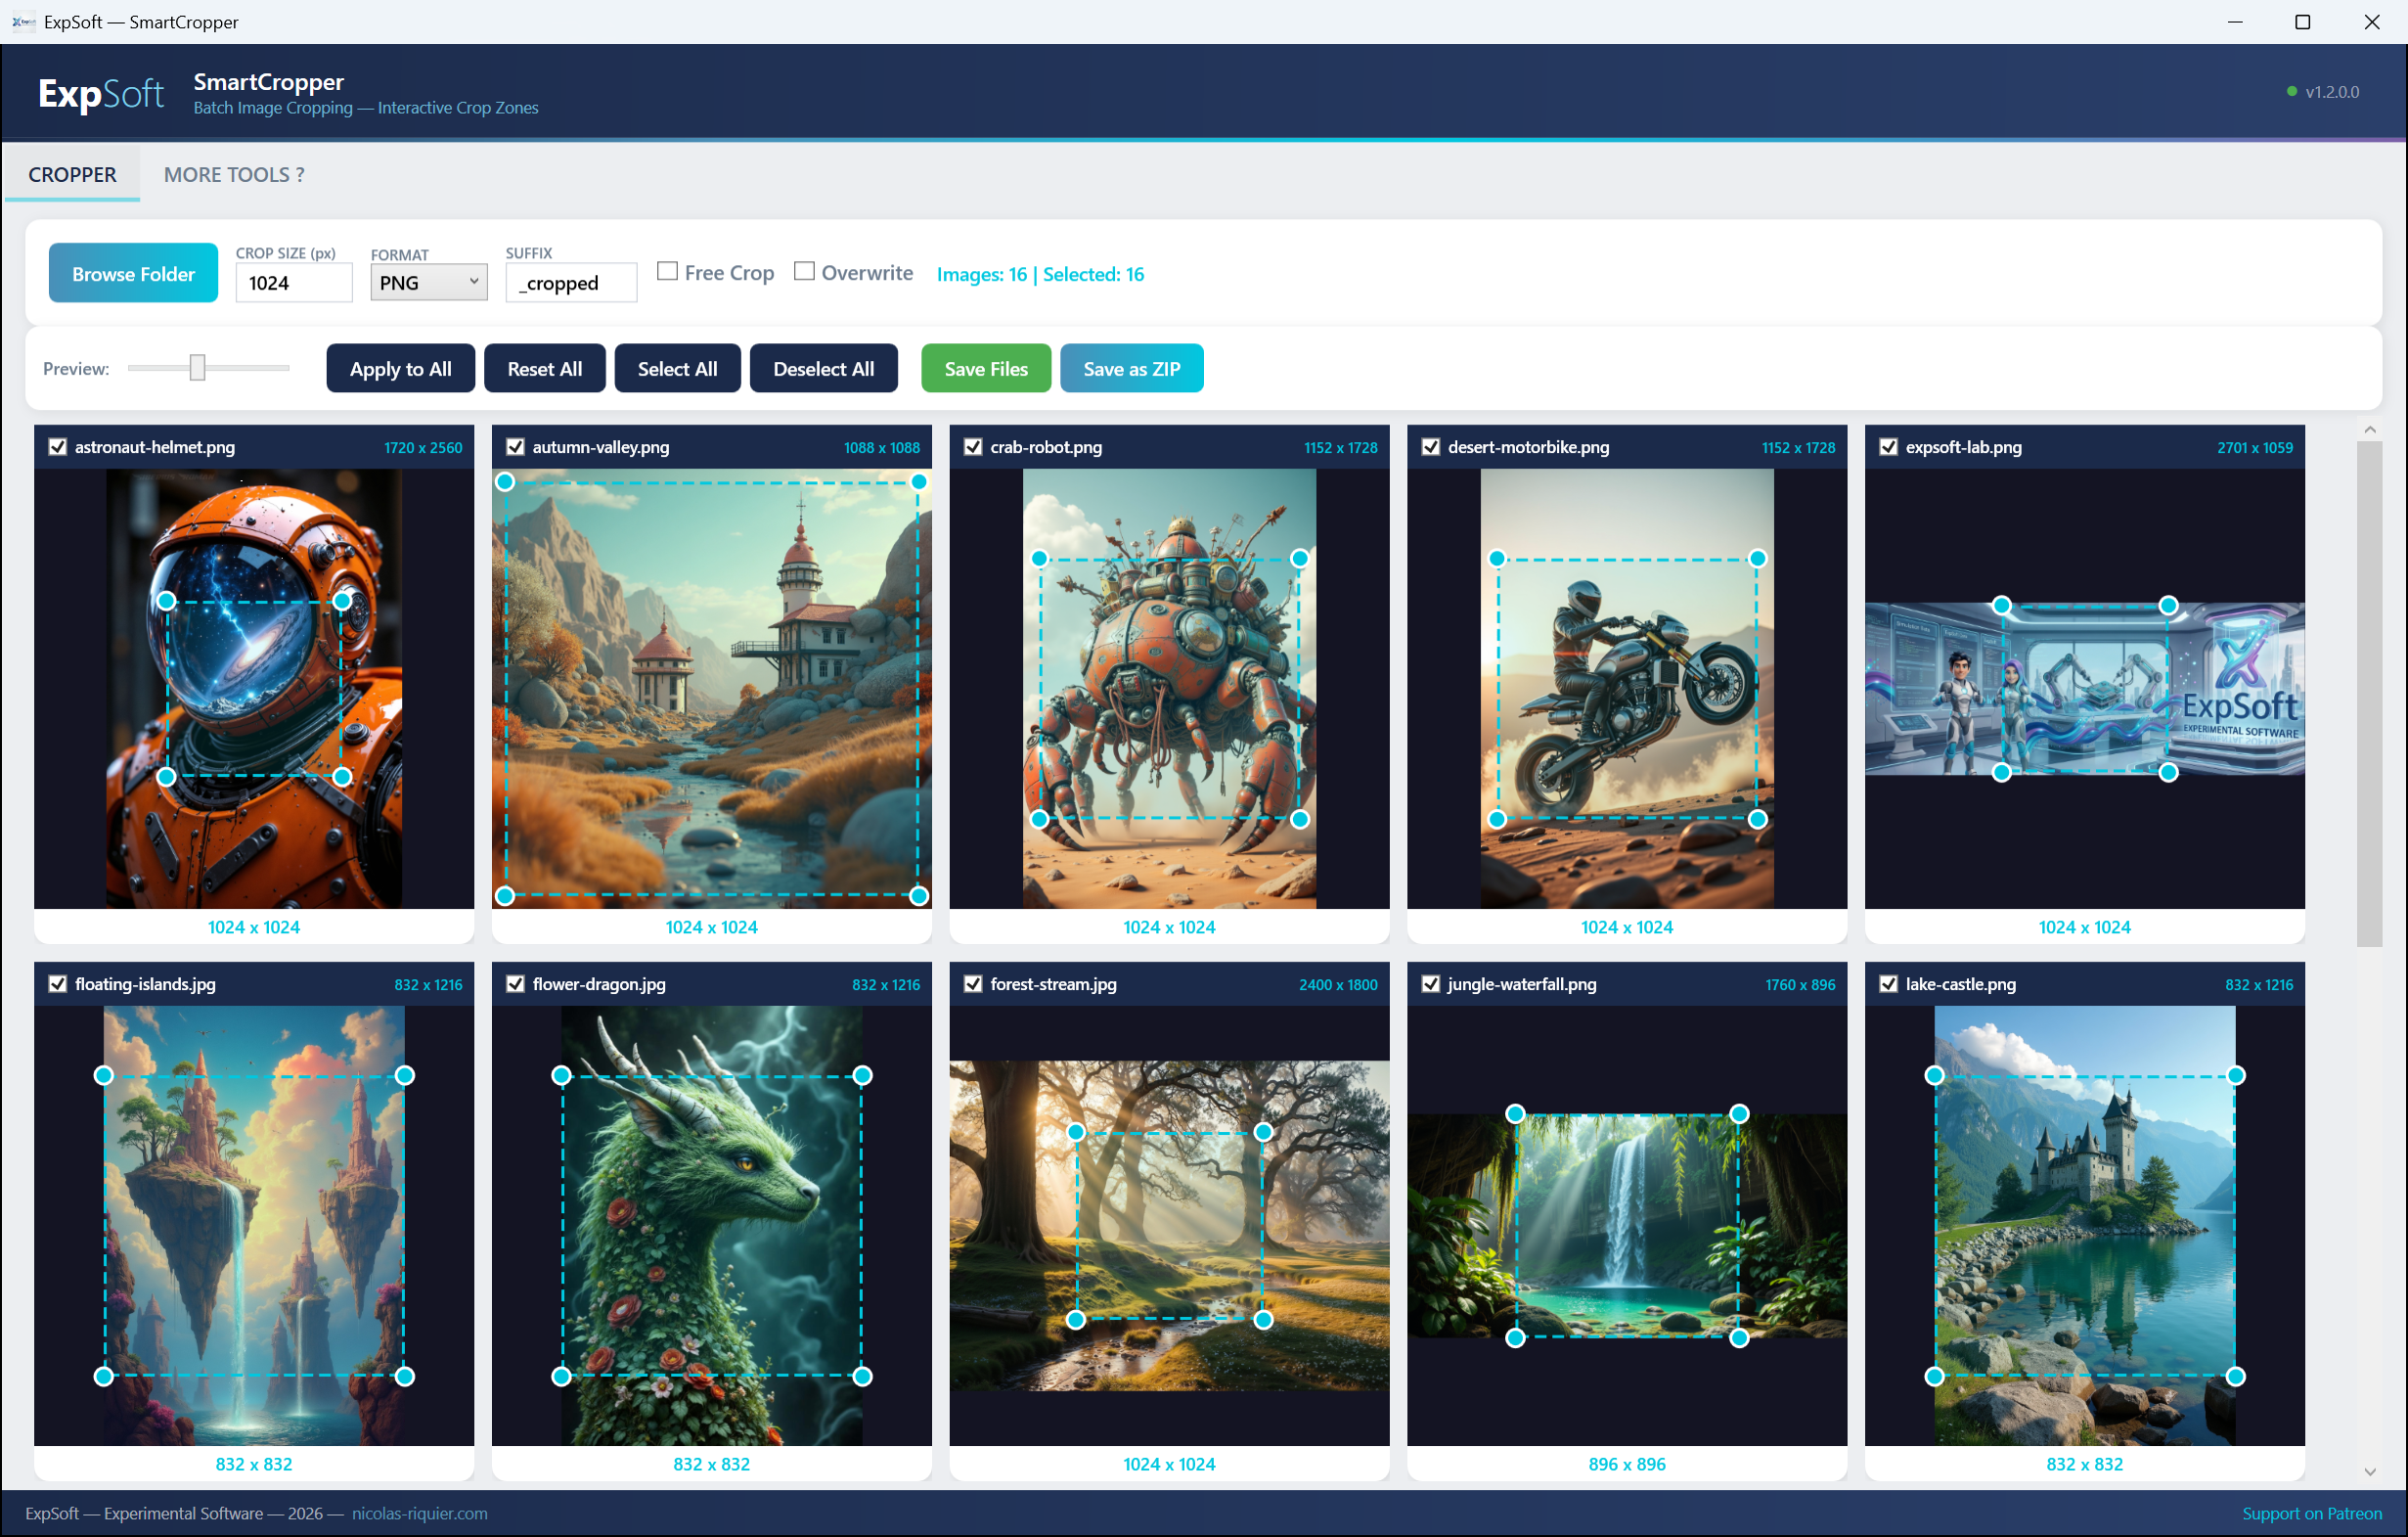2408x1537 pixels.
Task: Switch to the MORE TOOLS ? tab
Action: coord(234,175)
